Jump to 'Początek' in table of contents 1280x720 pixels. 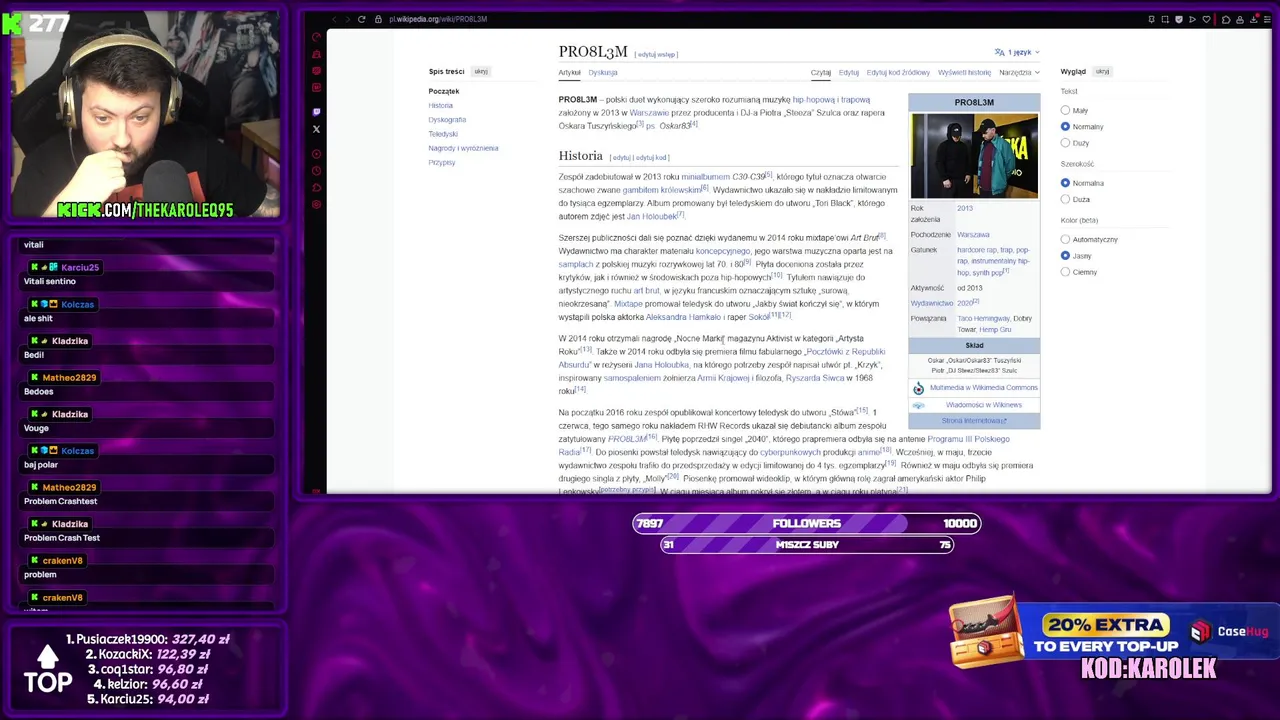[444, 91]
